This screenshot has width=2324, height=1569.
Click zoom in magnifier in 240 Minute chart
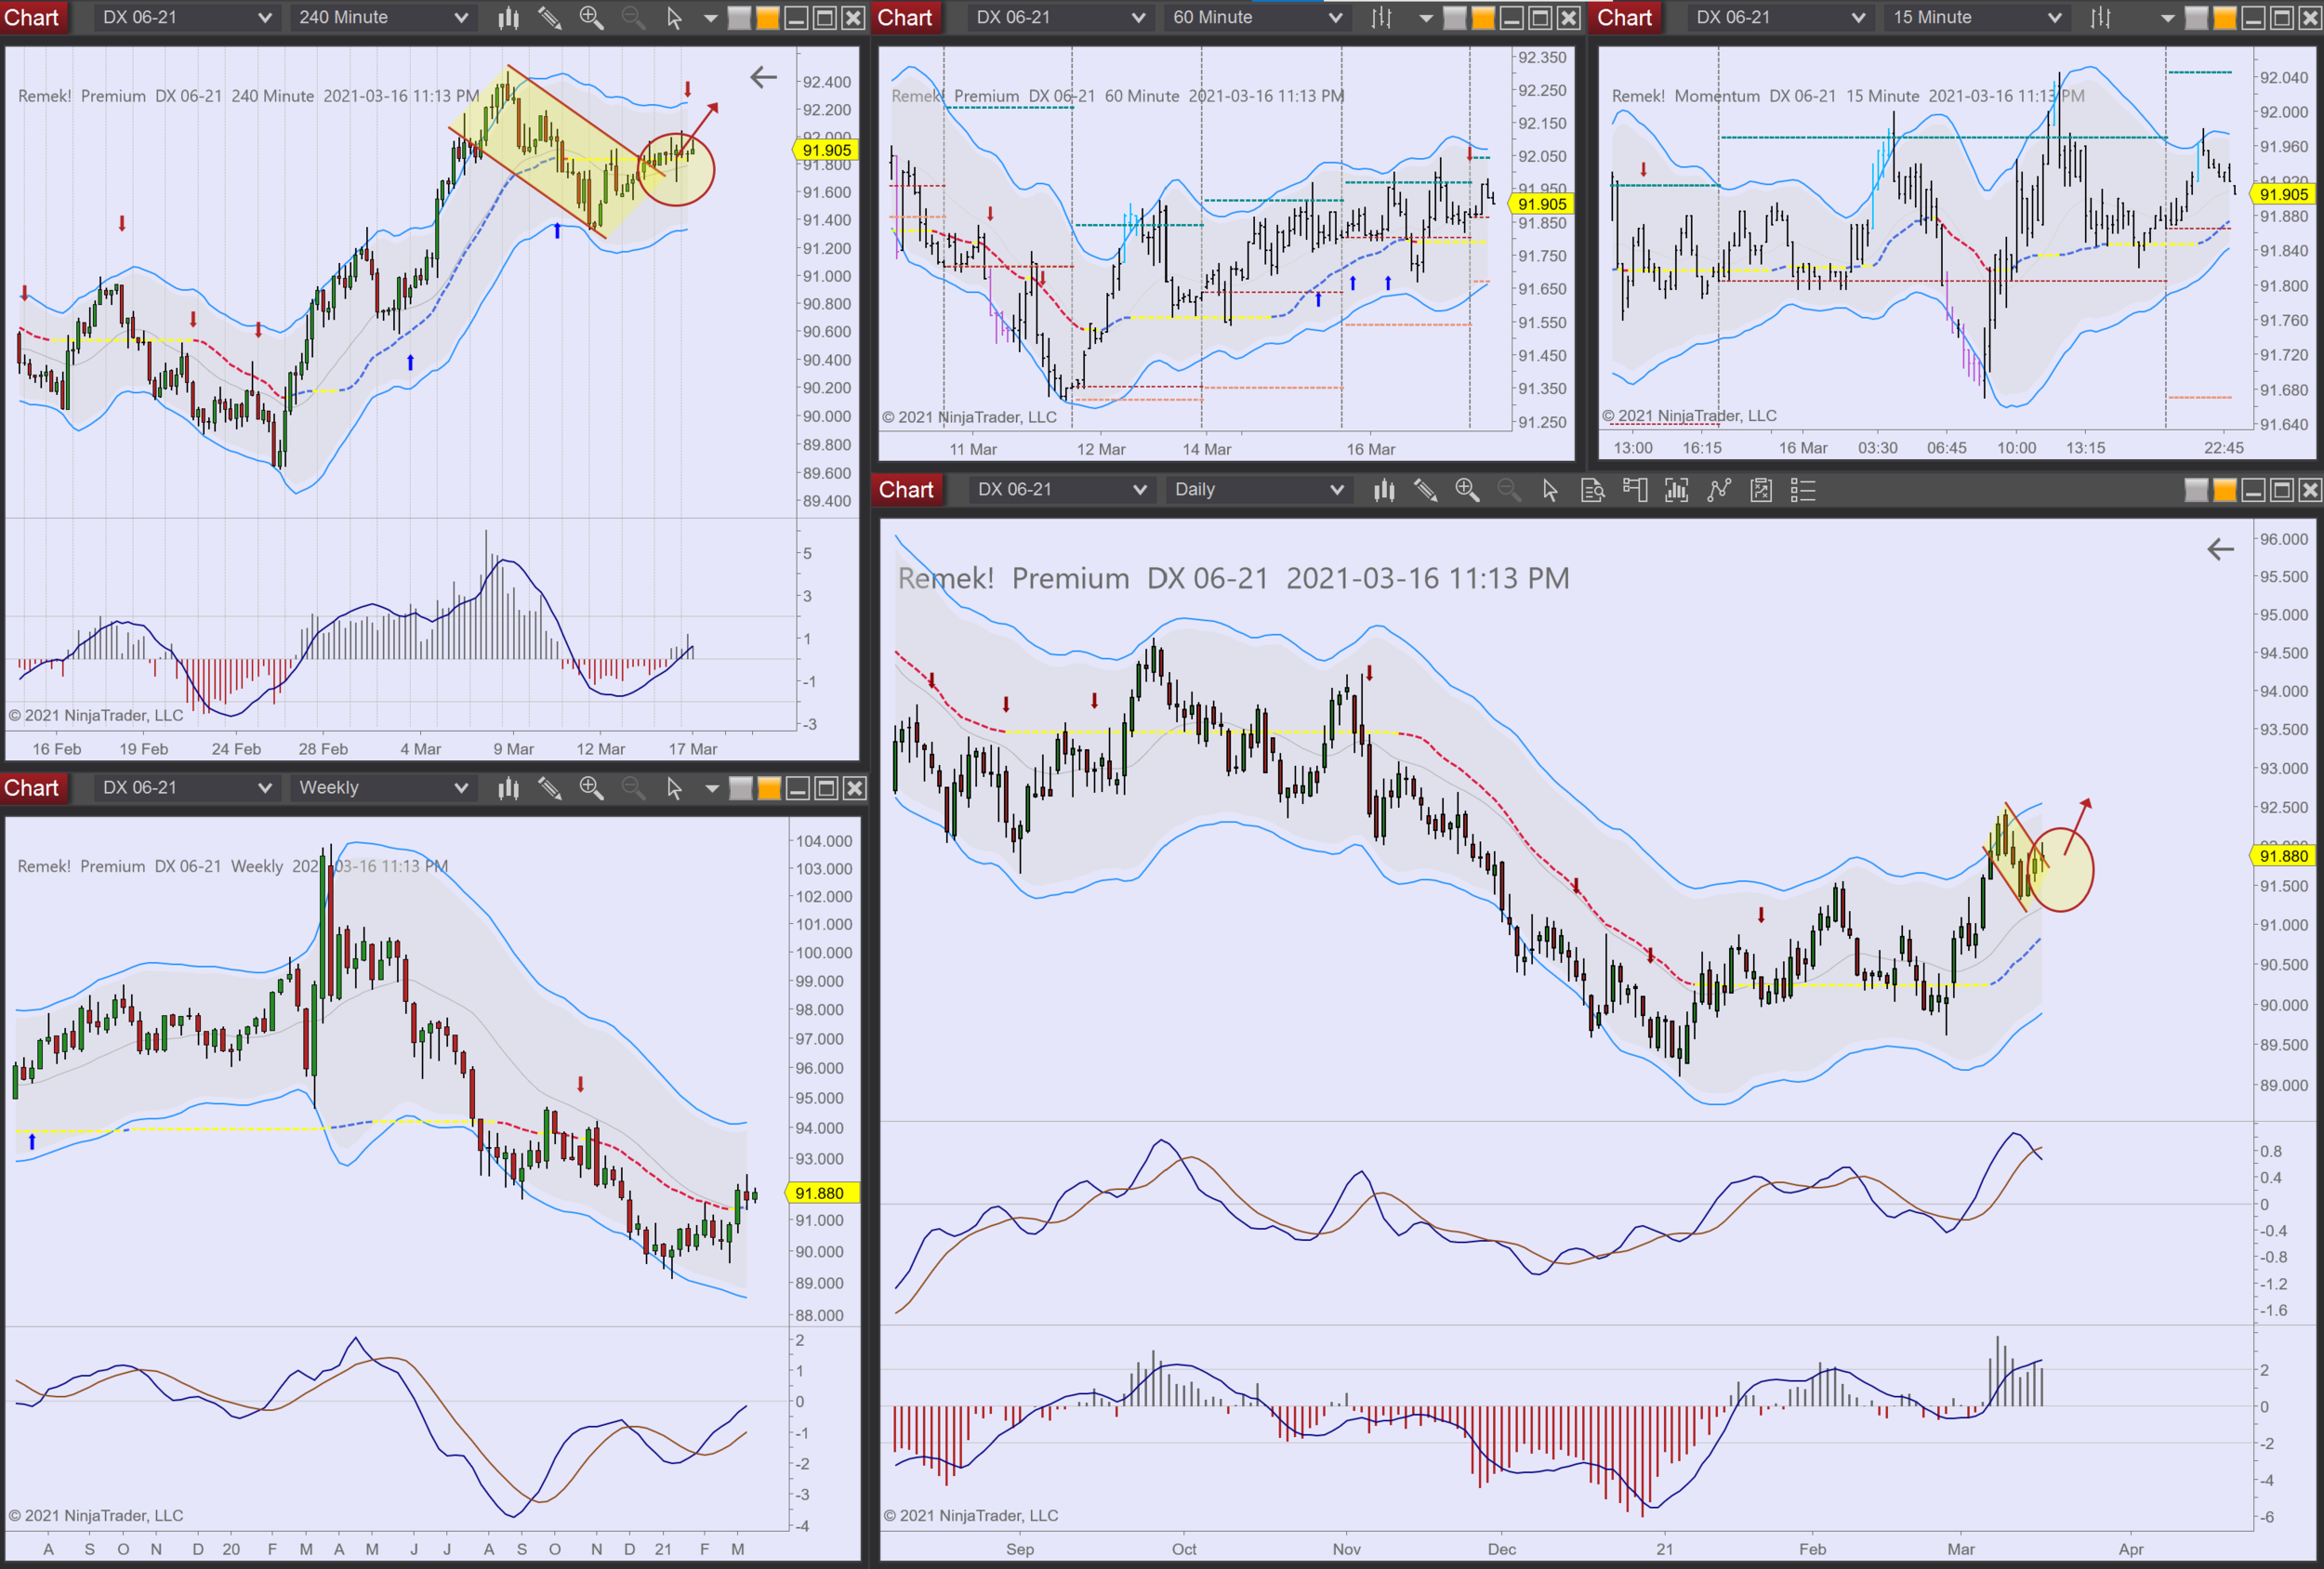(x=591, y=18)
